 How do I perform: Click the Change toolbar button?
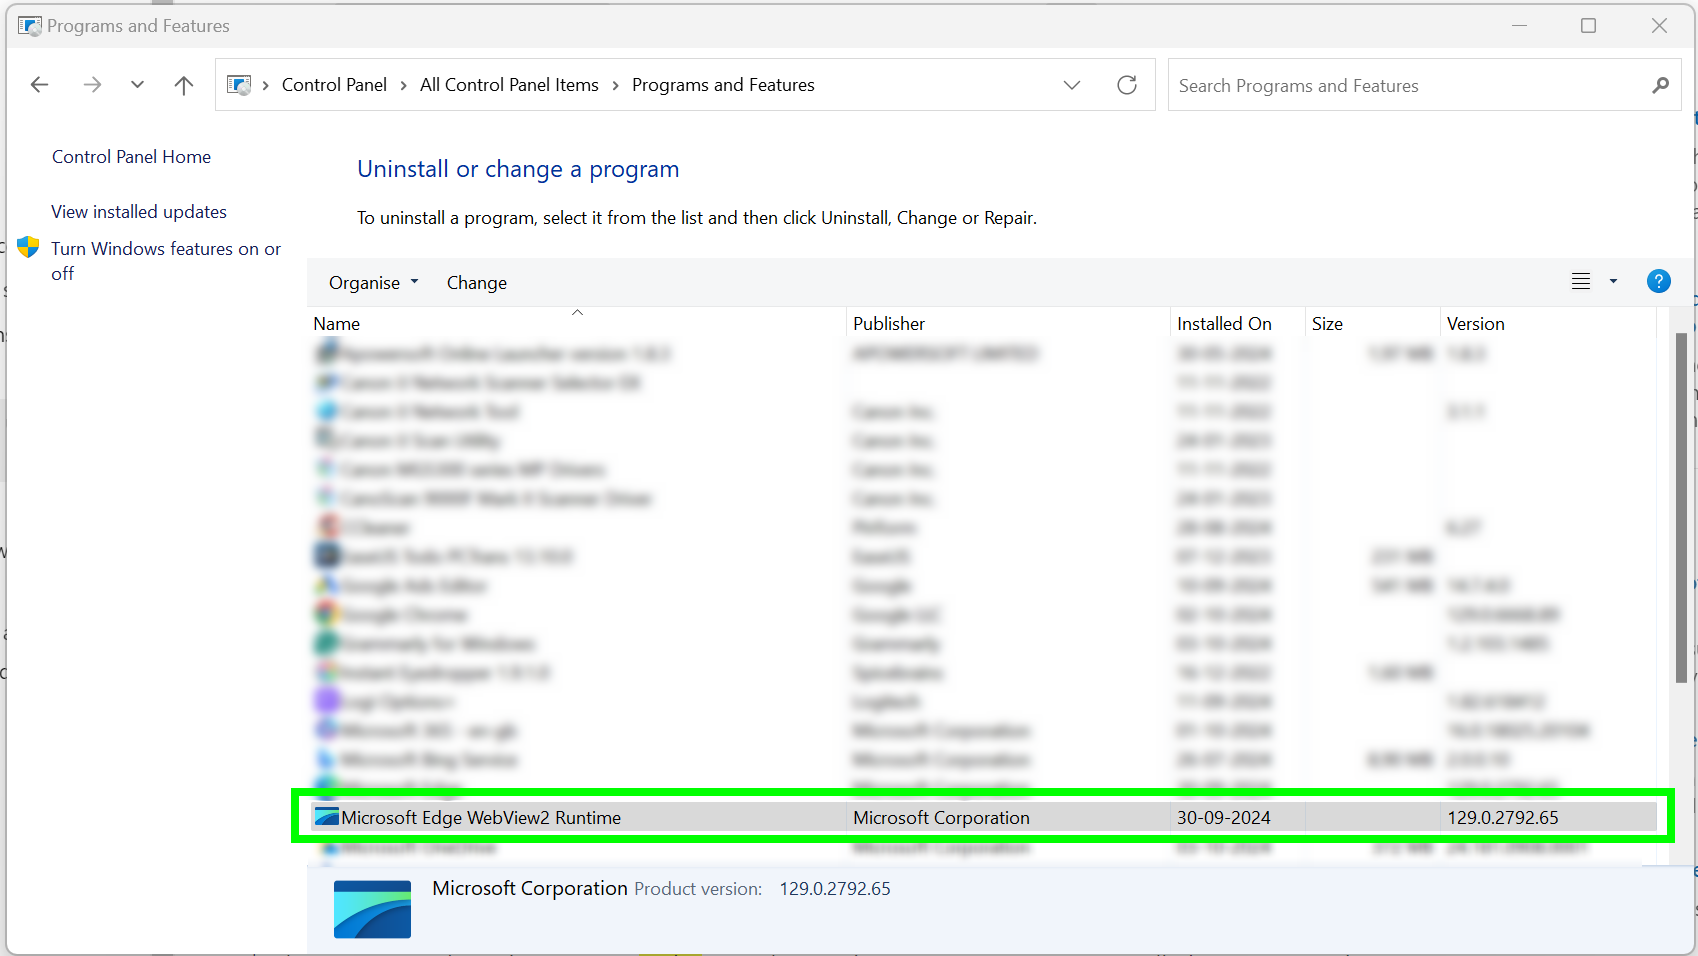[477, 283]
